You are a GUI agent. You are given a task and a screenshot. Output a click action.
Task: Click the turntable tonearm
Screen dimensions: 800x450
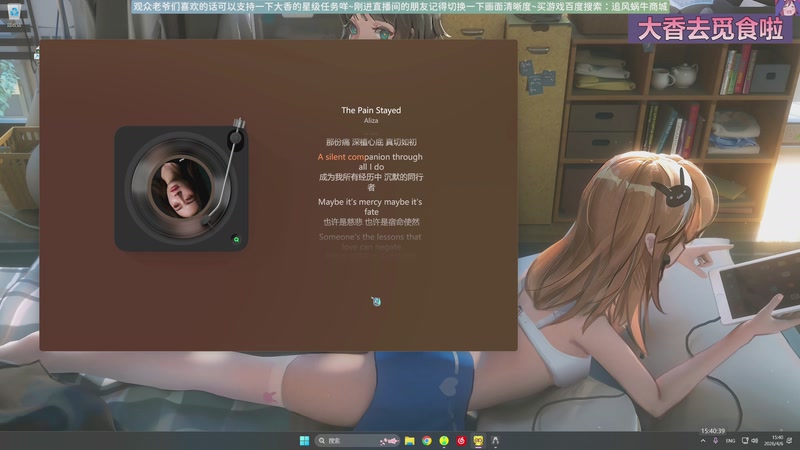224,171
